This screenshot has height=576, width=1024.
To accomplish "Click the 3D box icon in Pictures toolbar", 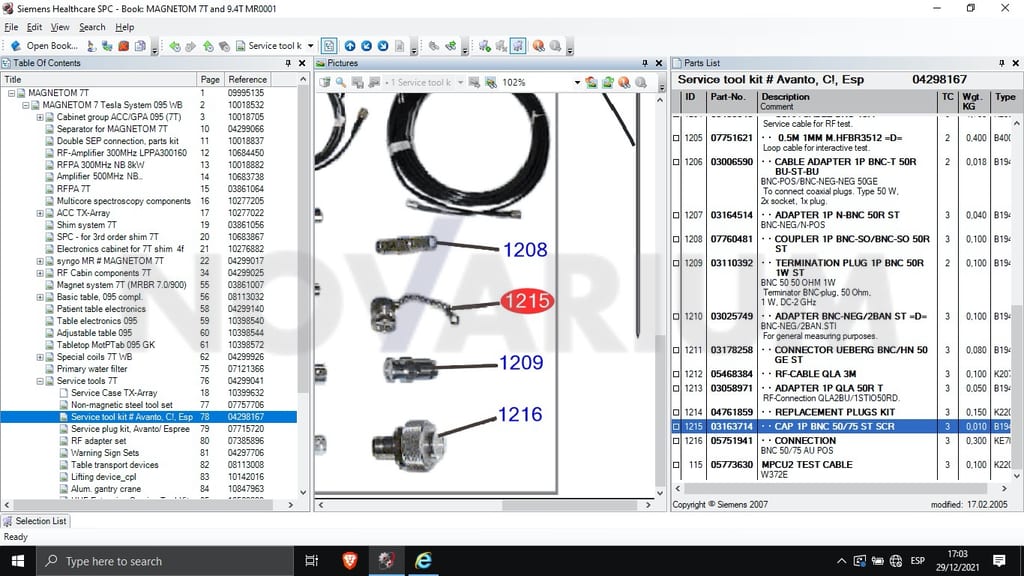I will pos(325,82).
